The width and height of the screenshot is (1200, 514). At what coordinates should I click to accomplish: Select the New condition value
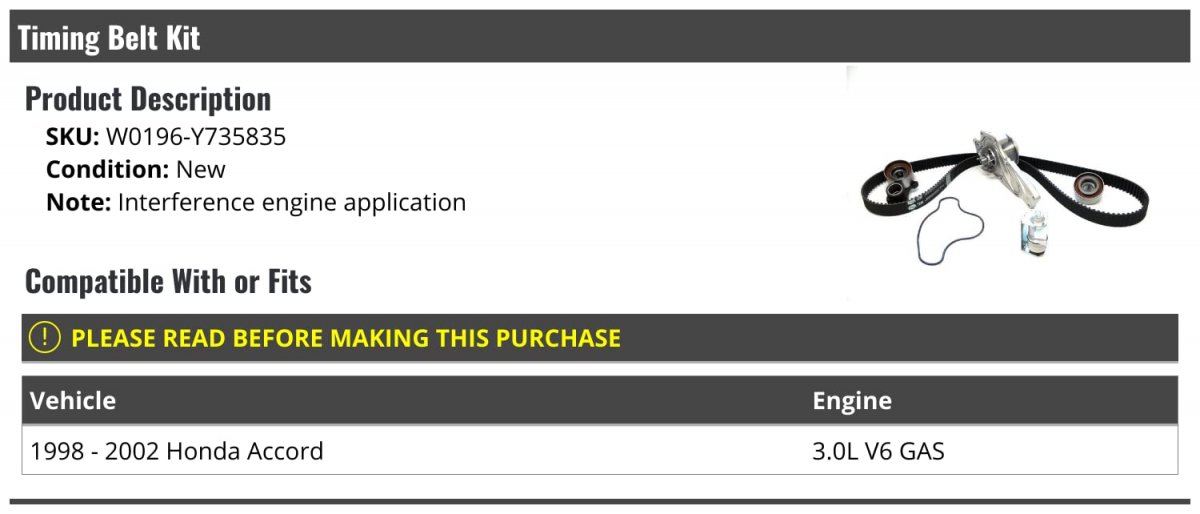(x=200, y=169)
